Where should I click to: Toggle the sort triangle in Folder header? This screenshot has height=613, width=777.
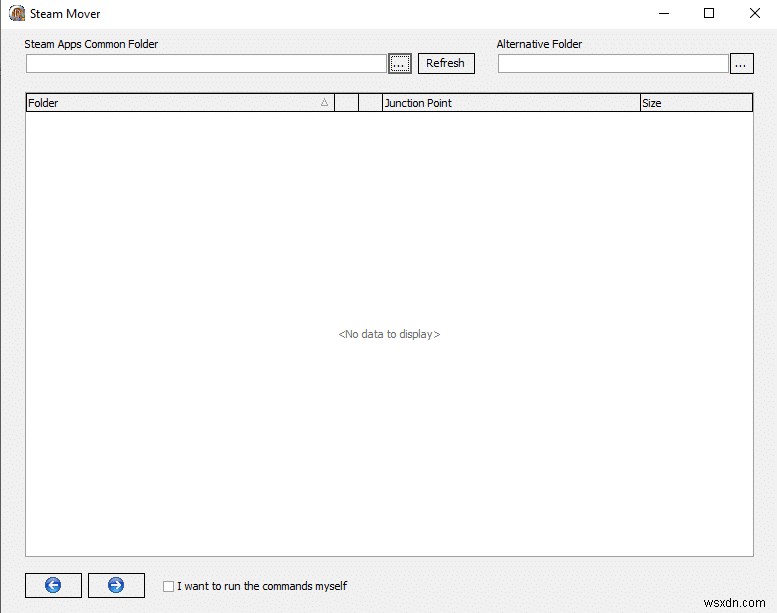click(x=324, y=102)
